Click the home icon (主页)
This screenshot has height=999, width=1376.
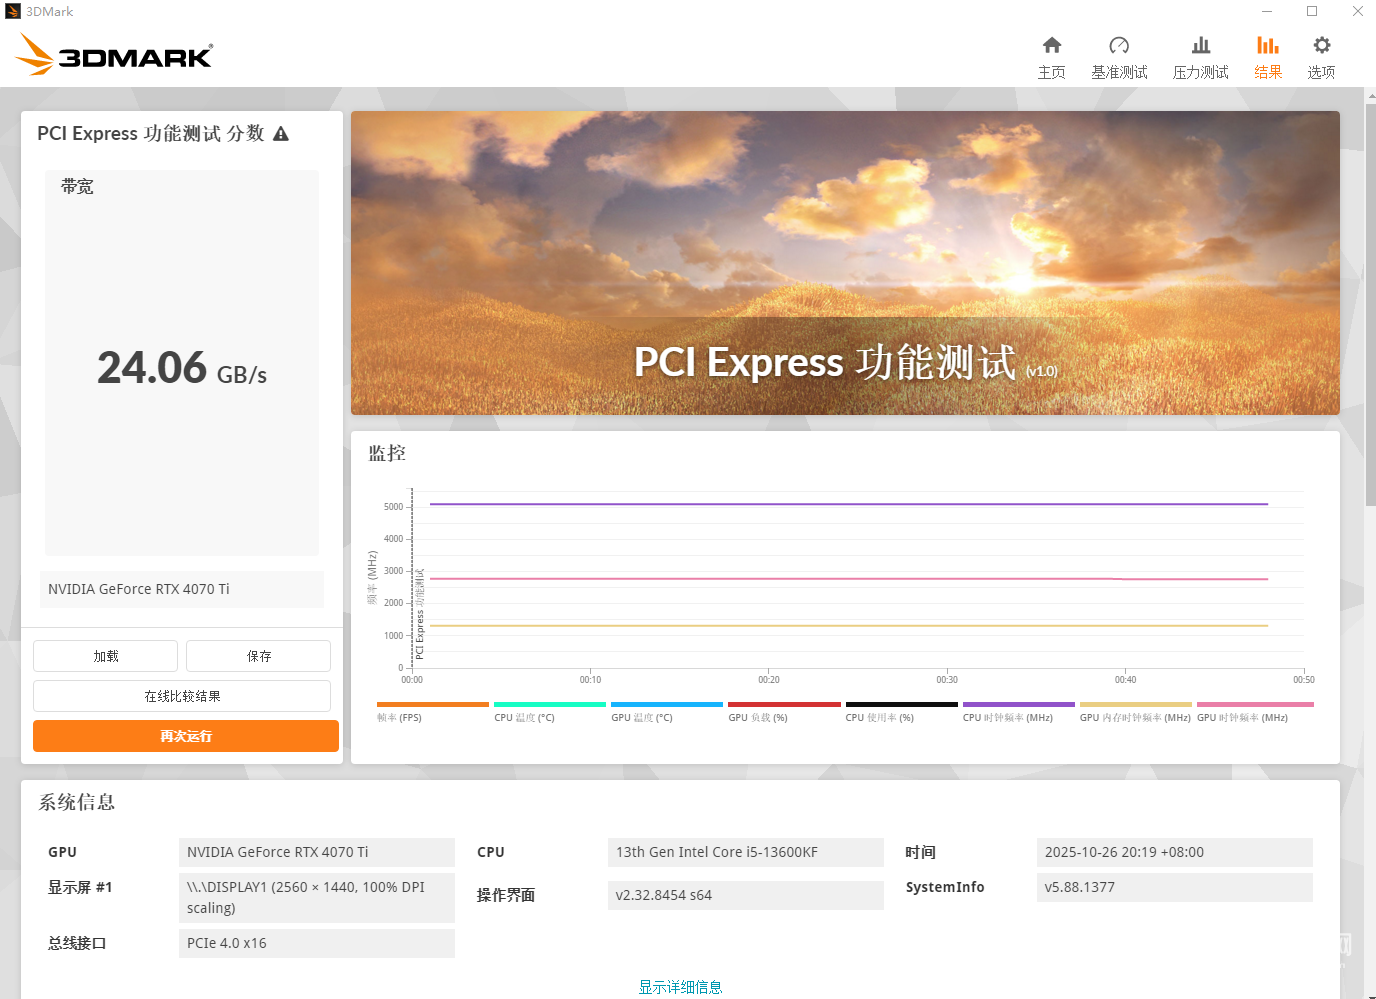click(1051, 46)
